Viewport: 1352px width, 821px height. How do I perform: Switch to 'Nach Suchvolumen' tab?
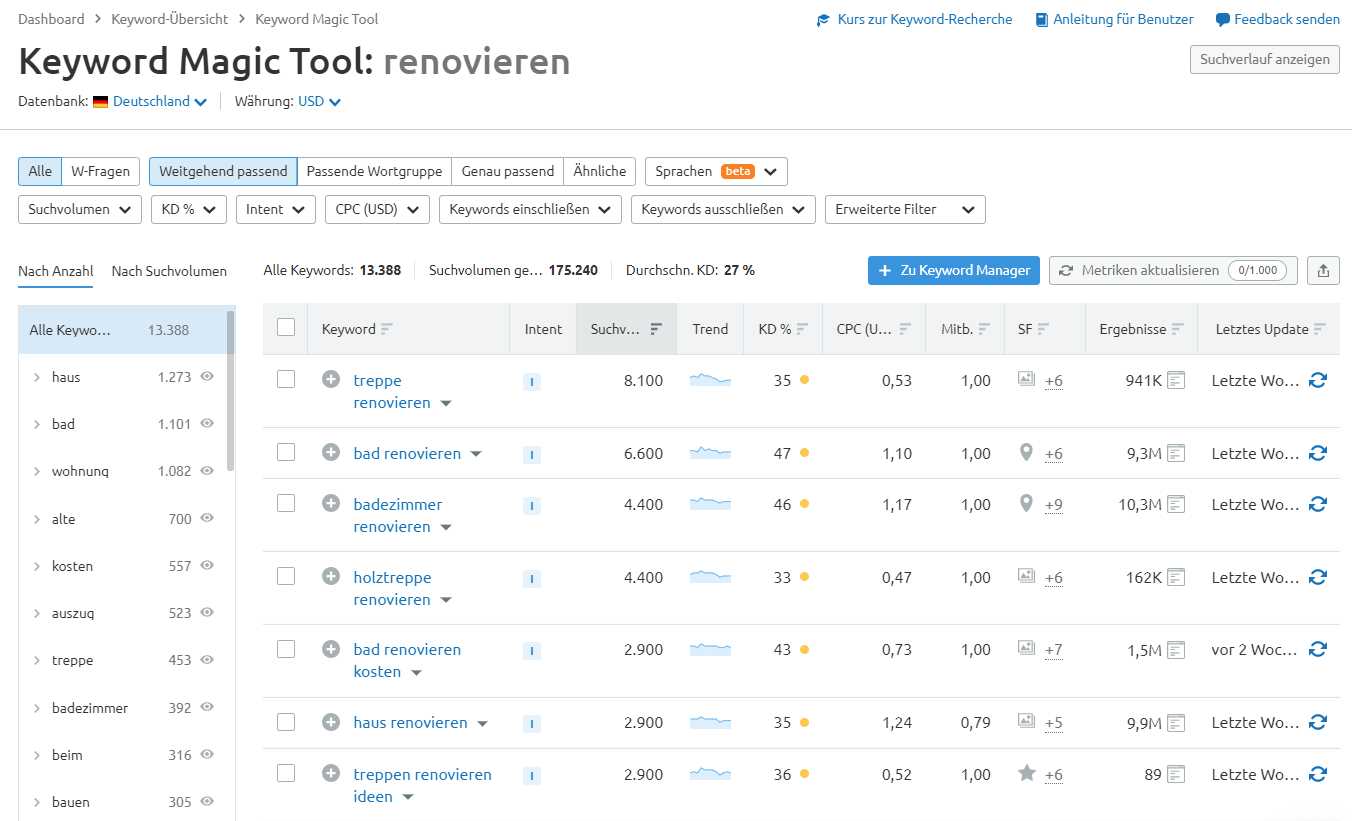pyautogui.click(x=169, y=271)
